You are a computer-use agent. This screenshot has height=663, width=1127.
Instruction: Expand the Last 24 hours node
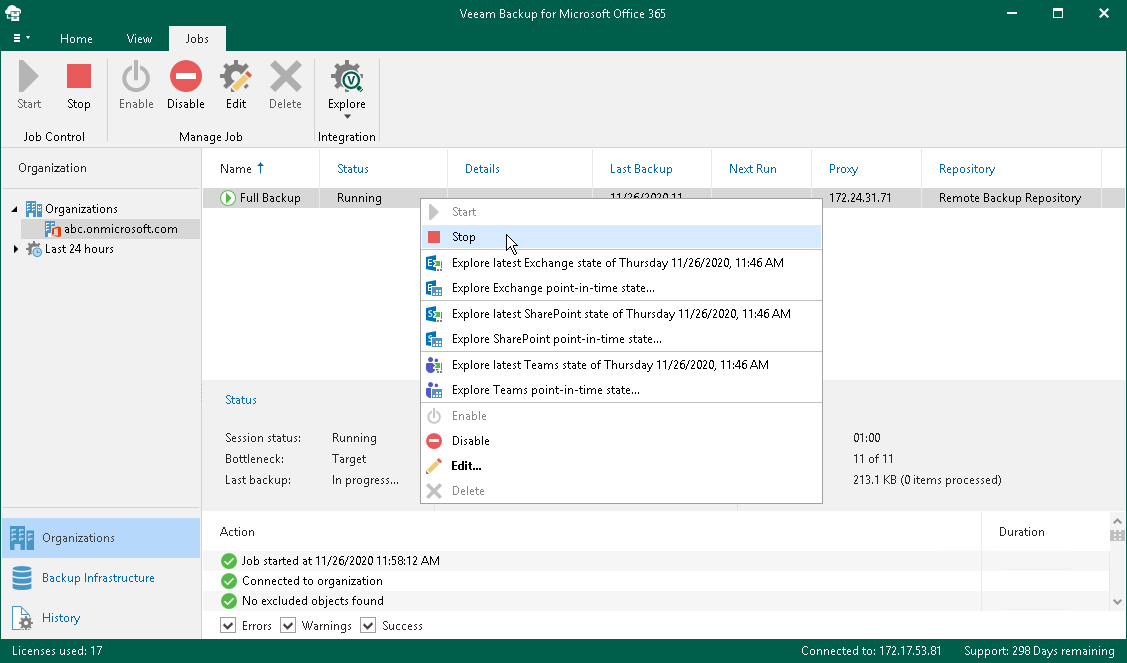point(15,249)
